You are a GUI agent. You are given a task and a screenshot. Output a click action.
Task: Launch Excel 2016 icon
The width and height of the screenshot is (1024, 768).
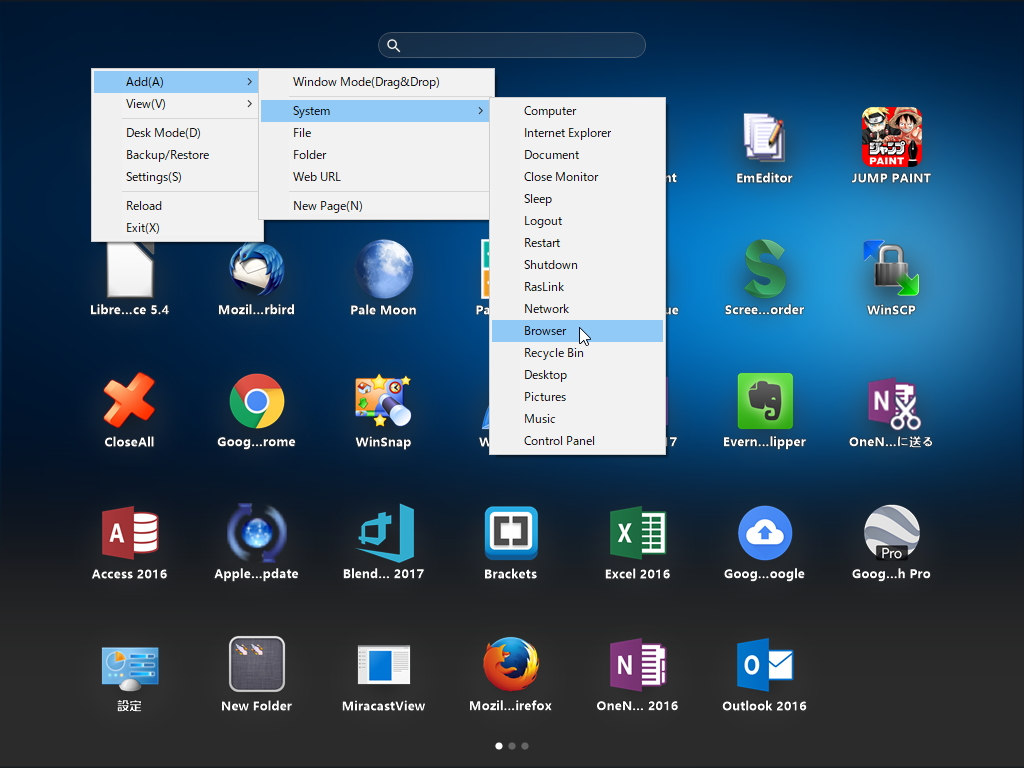pos(637,533)
